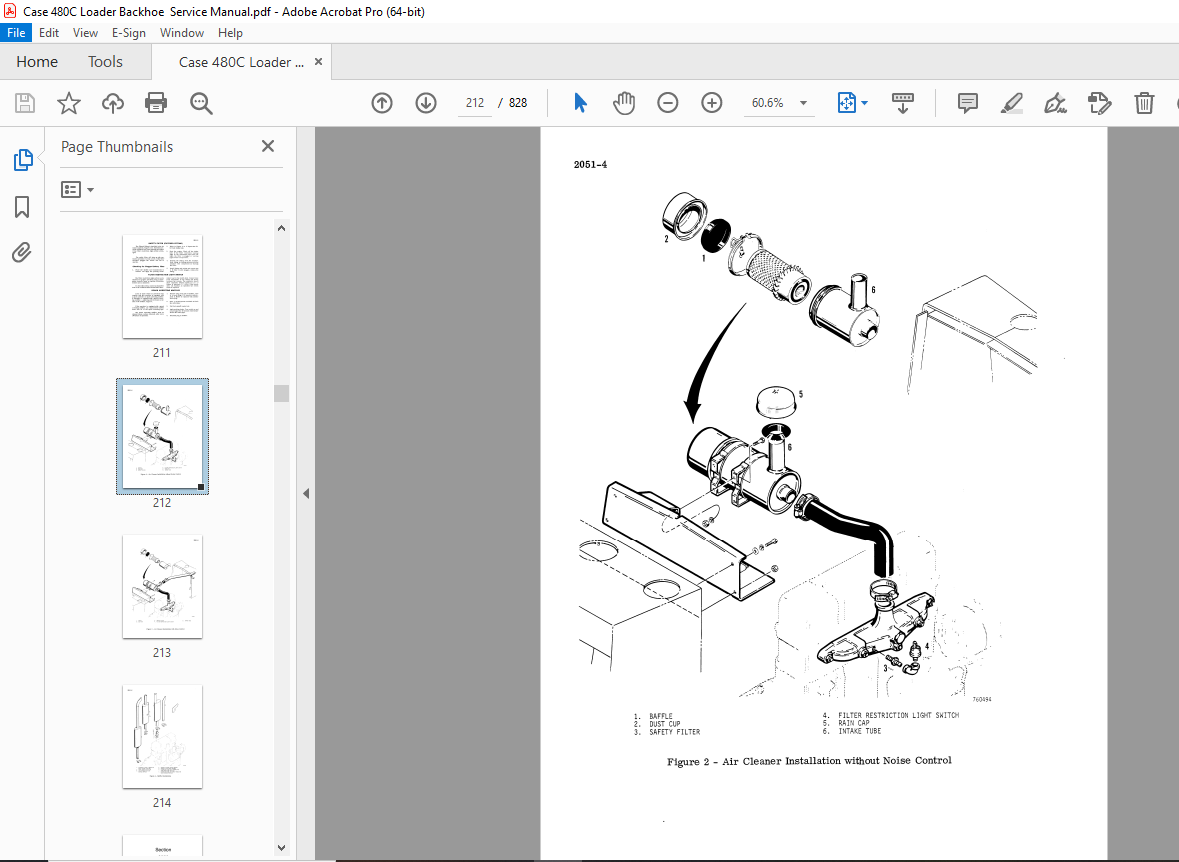The height and width of the screenshot is (862, 1179).
Task: Click thumbnail panel scroll up arrow
Action: click(281, 228)
